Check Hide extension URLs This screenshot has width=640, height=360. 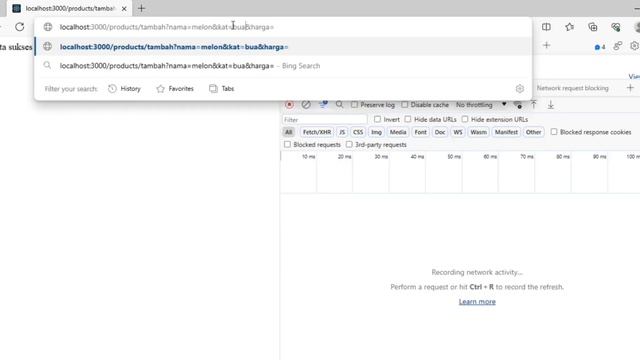(x=465, y=119)
